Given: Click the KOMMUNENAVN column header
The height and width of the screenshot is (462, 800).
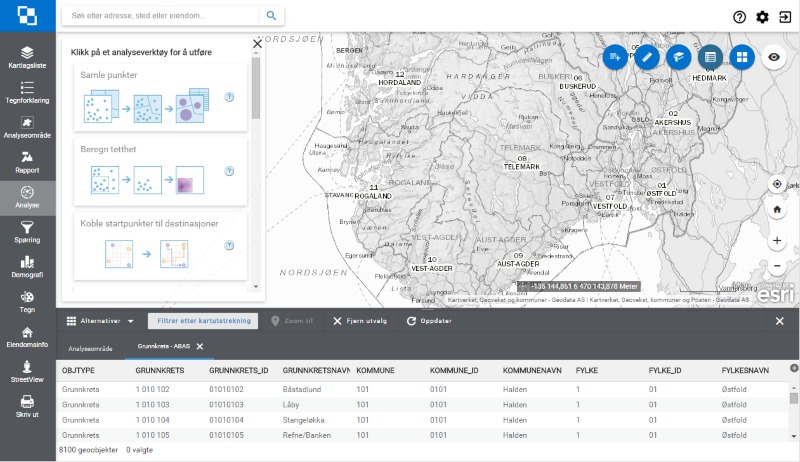Looking at the screenshot, I should [532, 370].
